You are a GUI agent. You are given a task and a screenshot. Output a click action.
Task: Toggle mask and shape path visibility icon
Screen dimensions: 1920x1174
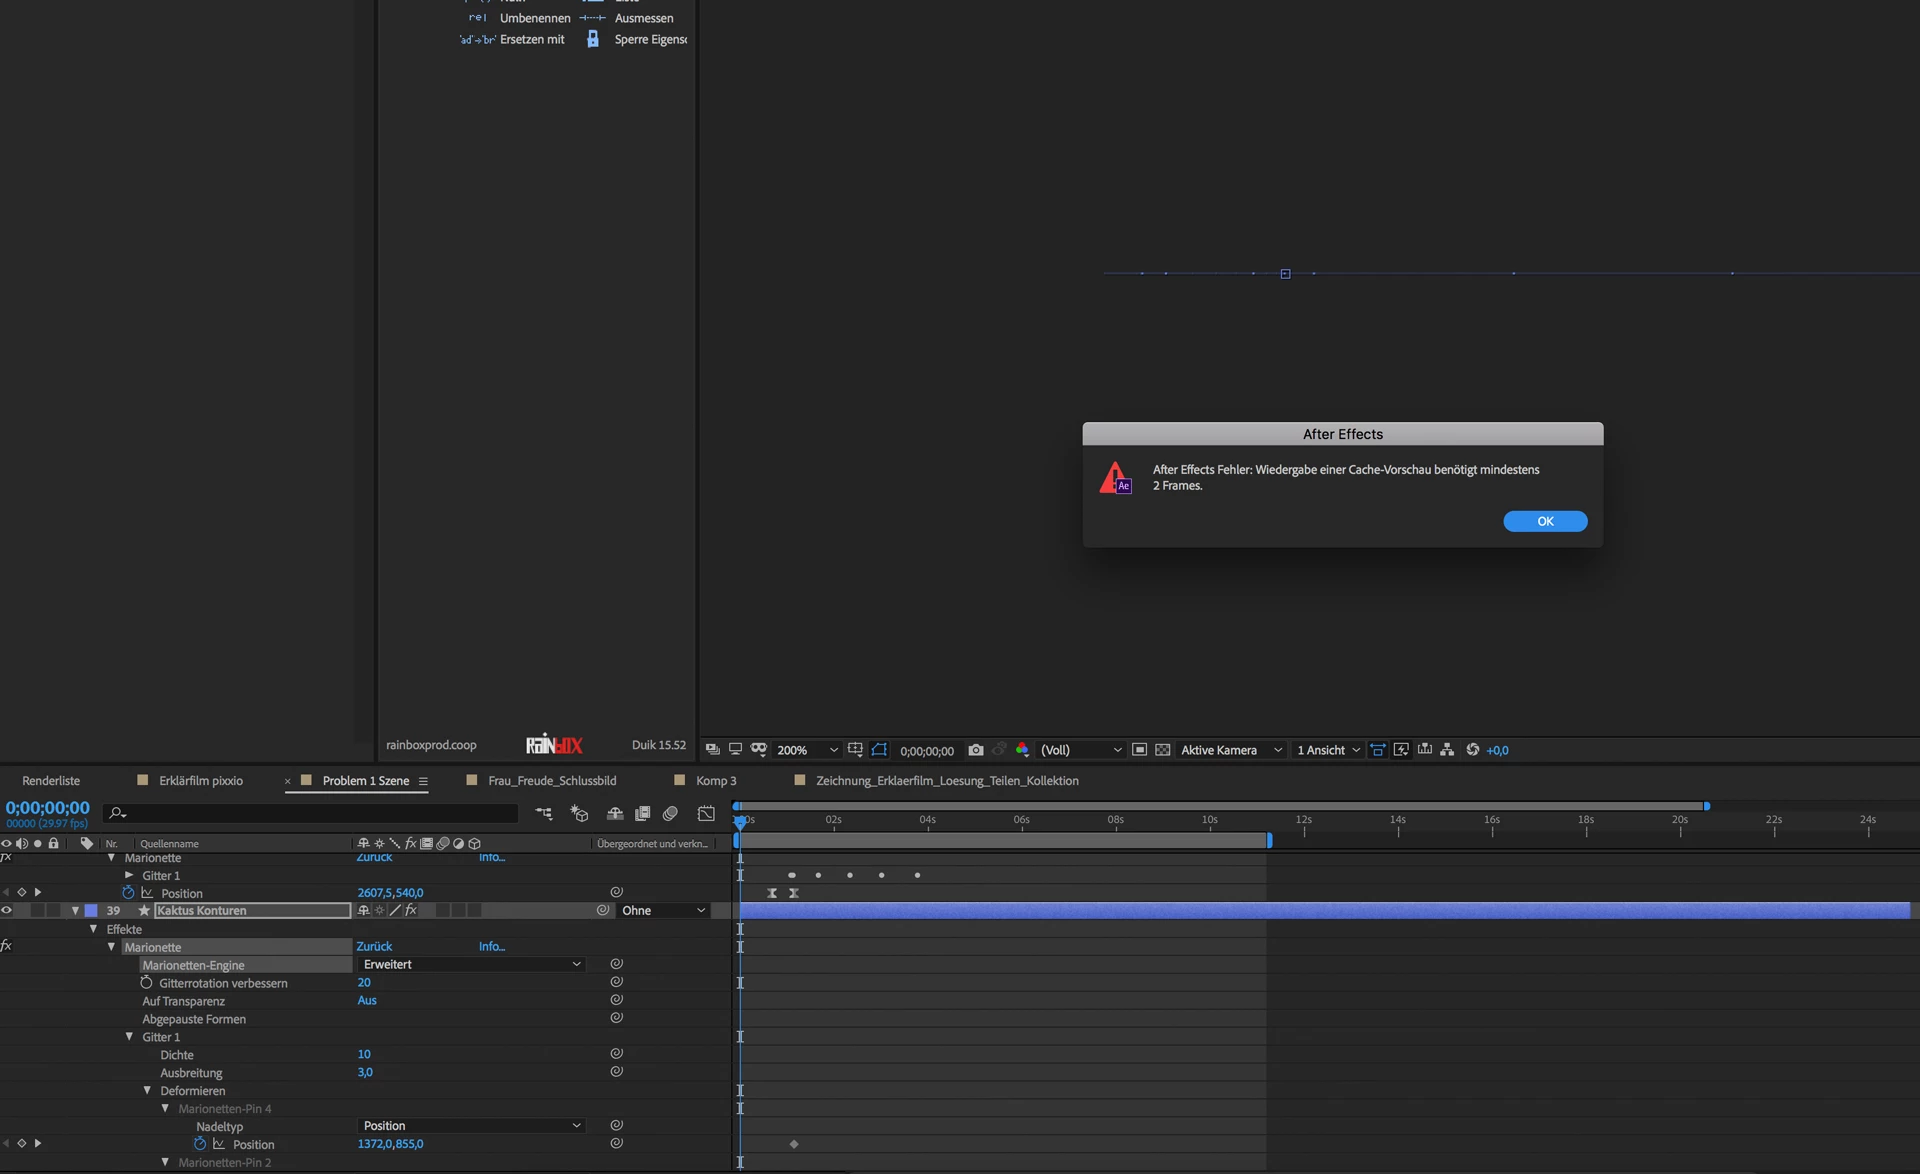point(879,750)
